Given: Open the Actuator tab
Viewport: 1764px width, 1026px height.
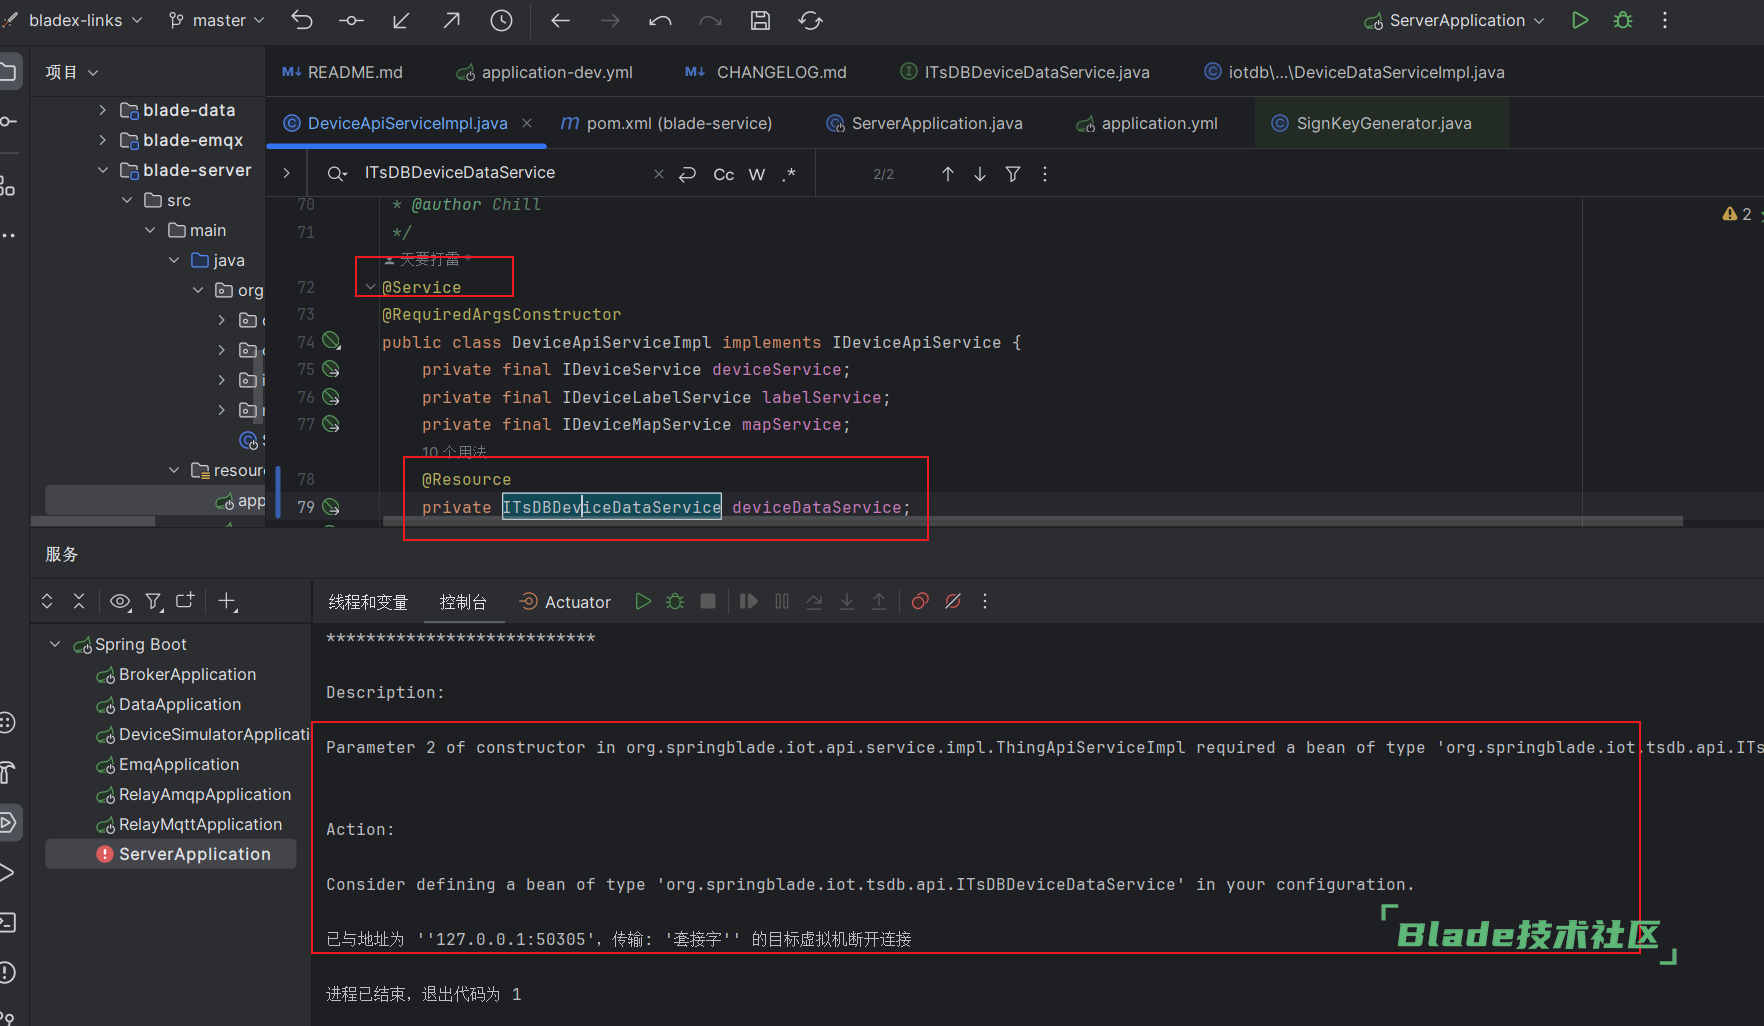Looking at the screenshot, I should pos(565,602).
